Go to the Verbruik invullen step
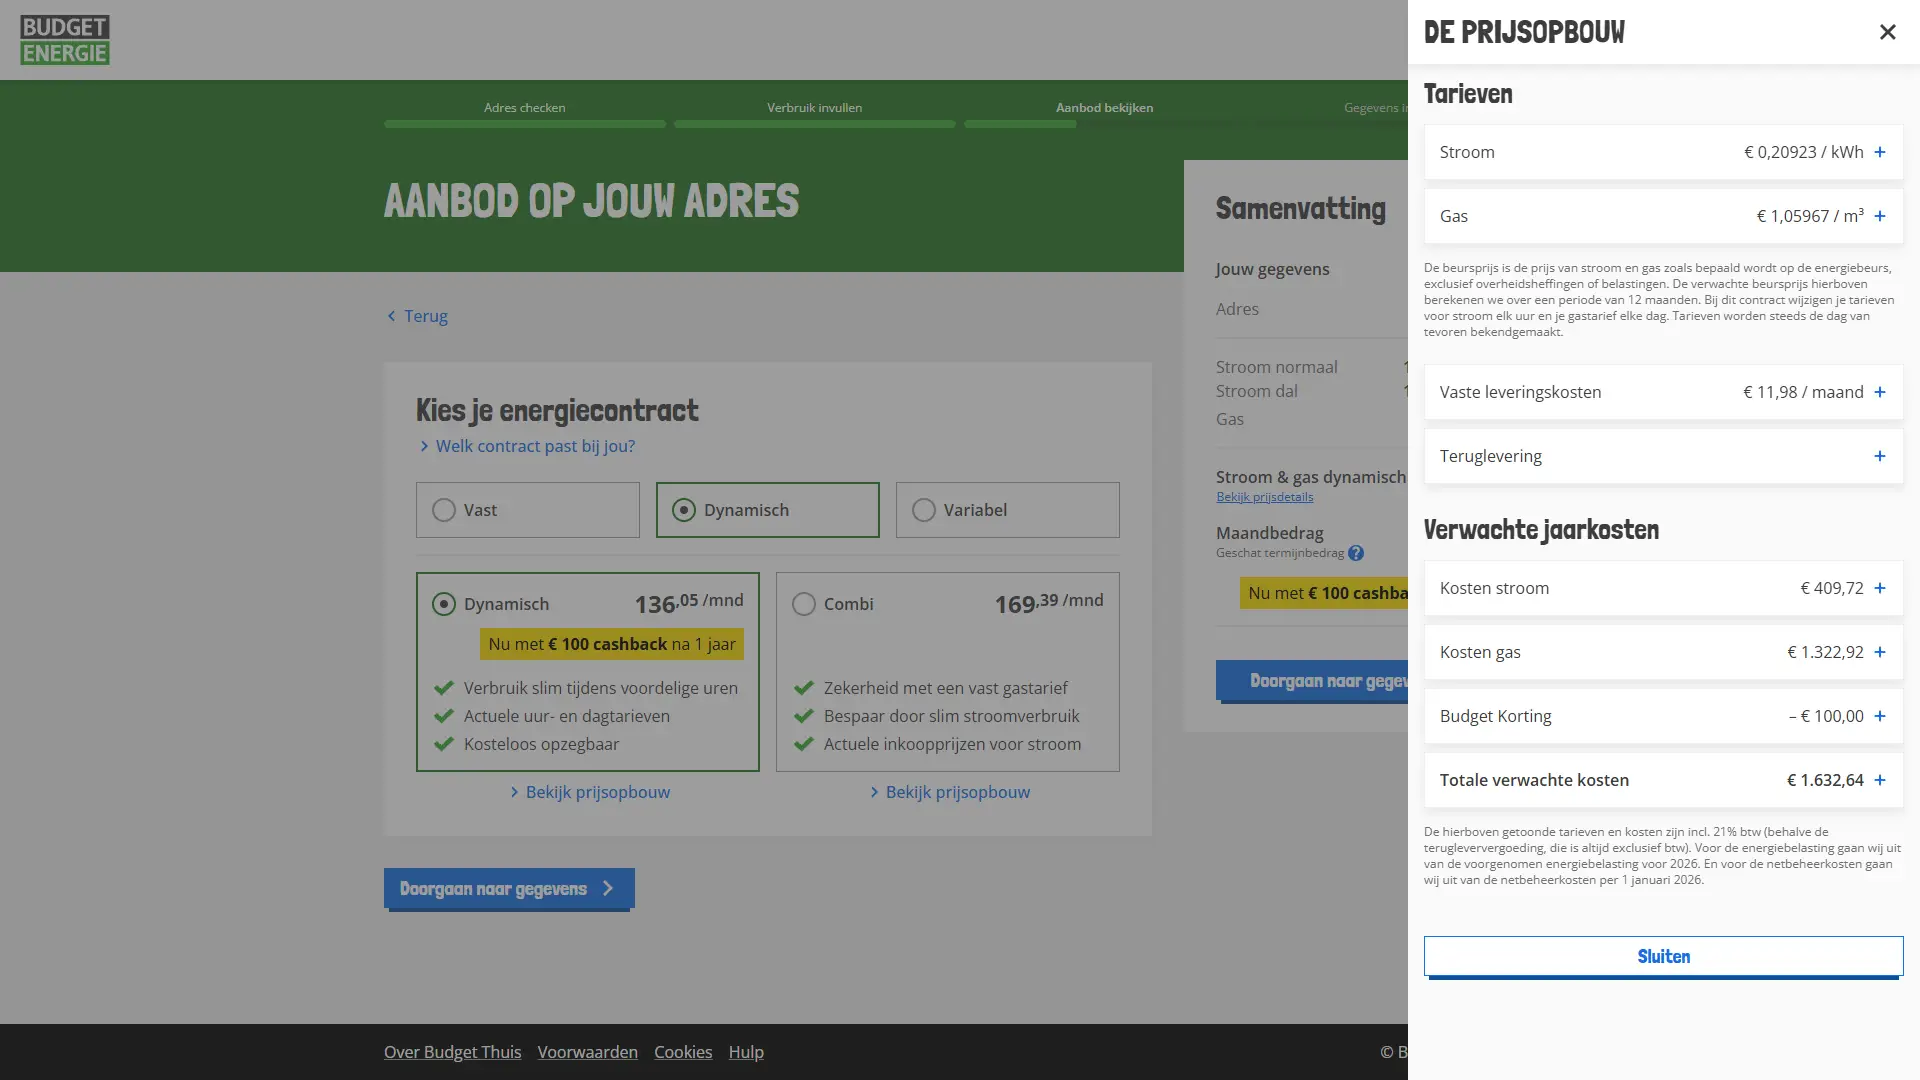This screenshot has width=1920, height=1080. (814, 107)
